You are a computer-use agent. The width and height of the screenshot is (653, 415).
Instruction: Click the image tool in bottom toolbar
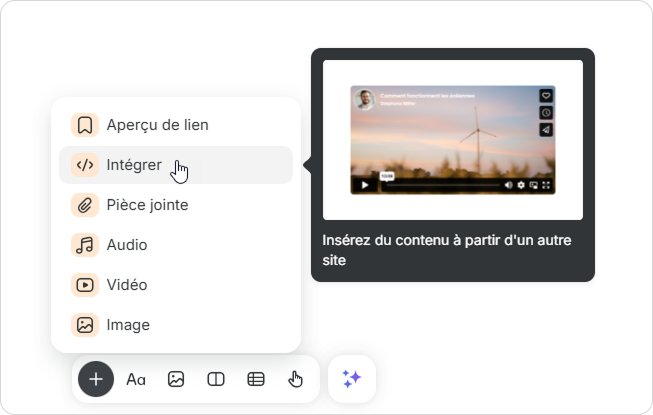[176, 379]
